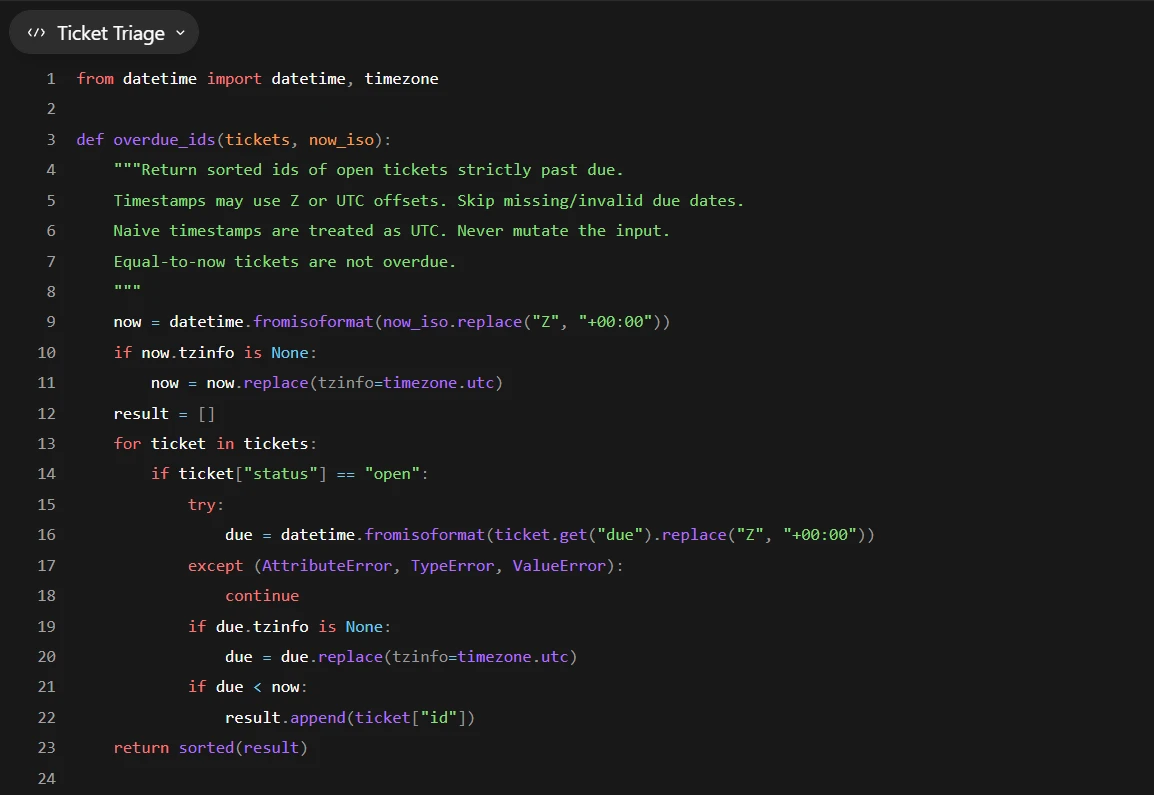Expand the chevron next to Ticket Triage
The width and height of the screenshot is (1154, 795).
click(180, 33)
